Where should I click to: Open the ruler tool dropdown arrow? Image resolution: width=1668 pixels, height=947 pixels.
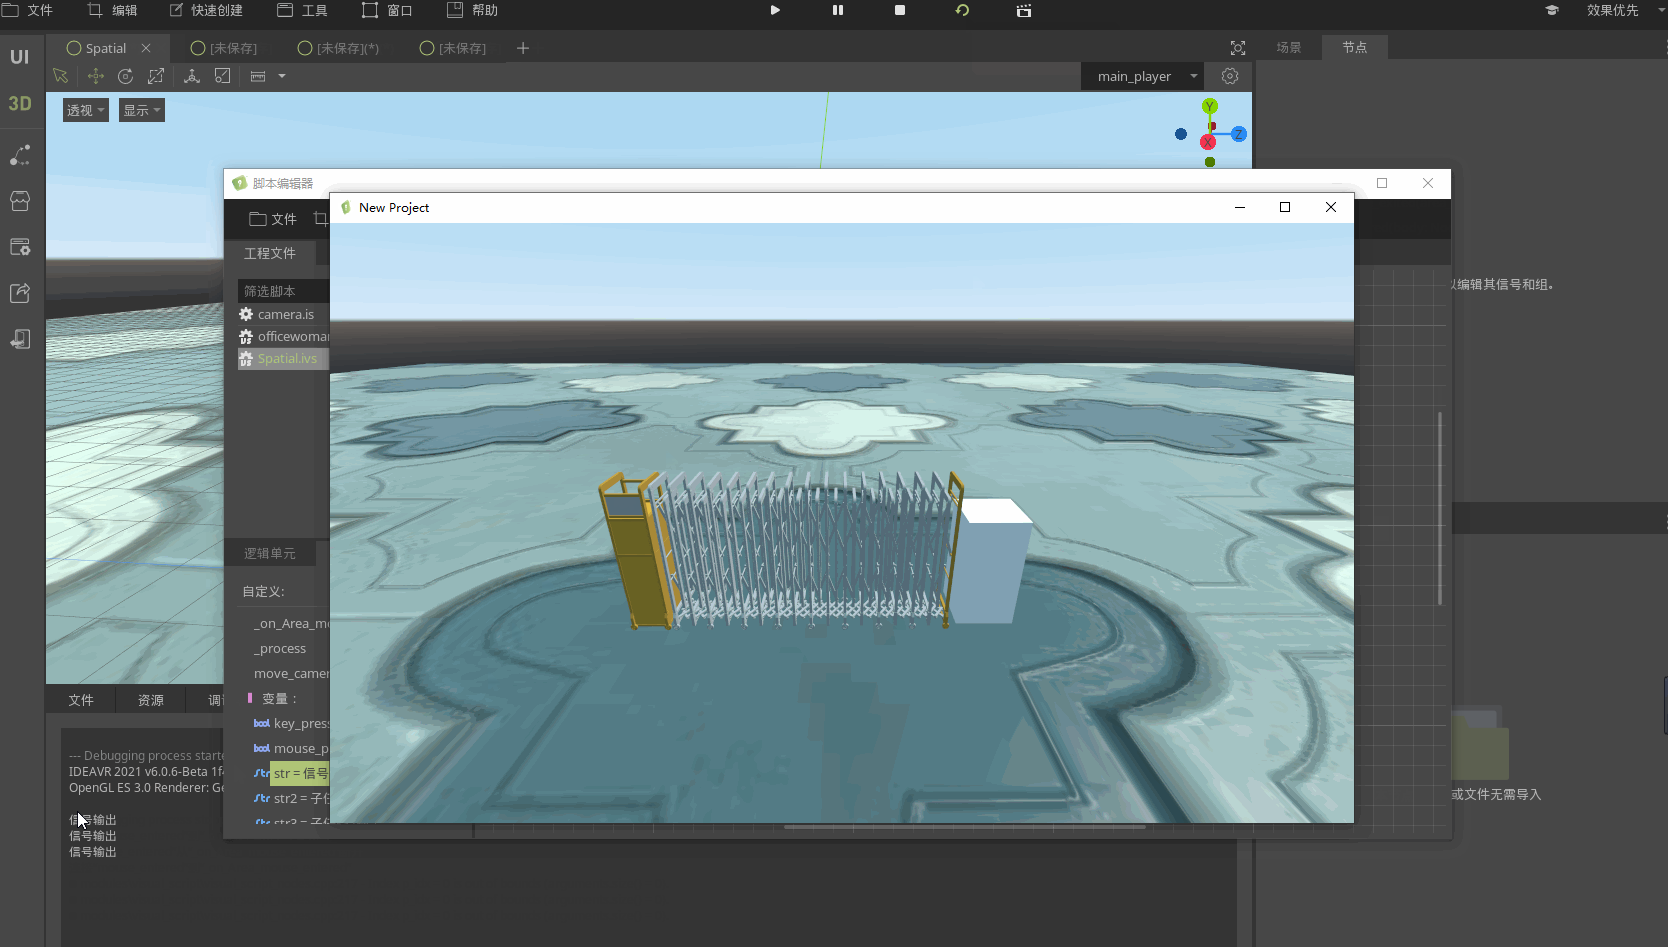tap(282, 76)
